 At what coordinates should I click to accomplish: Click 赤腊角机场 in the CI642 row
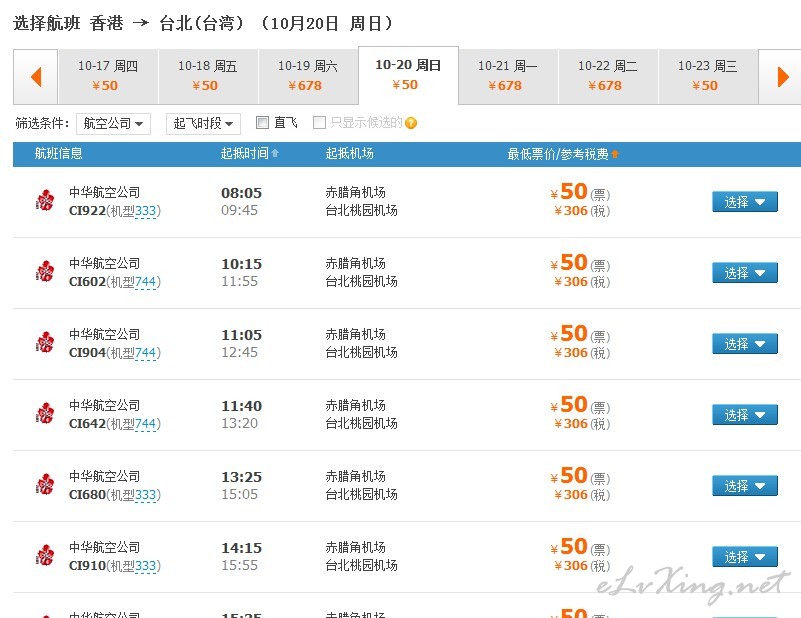[x=356, y=406]
